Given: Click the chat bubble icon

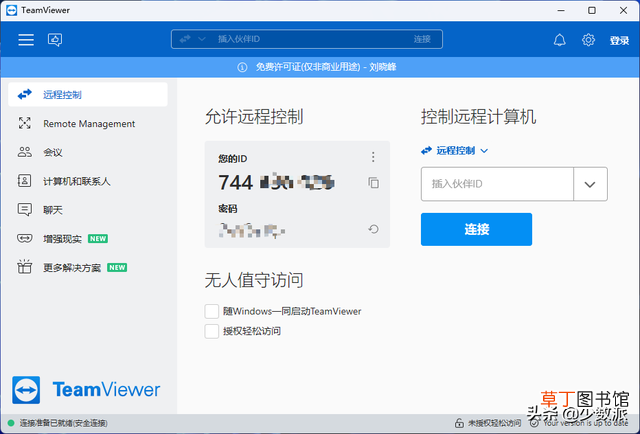Looking at the screenshot, I should [24, 209].
